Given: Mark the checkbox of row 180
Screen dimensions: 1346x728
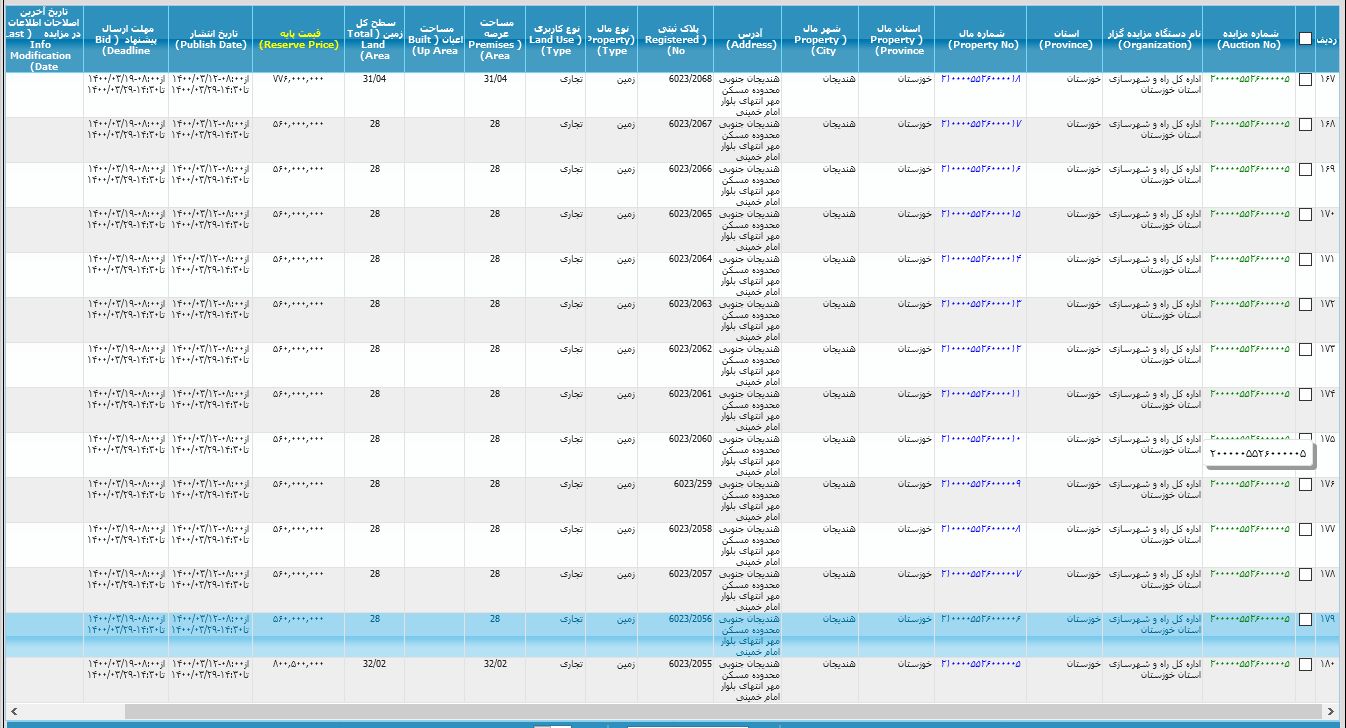Looking at the screenshot, I should [x=1305, y=665].
